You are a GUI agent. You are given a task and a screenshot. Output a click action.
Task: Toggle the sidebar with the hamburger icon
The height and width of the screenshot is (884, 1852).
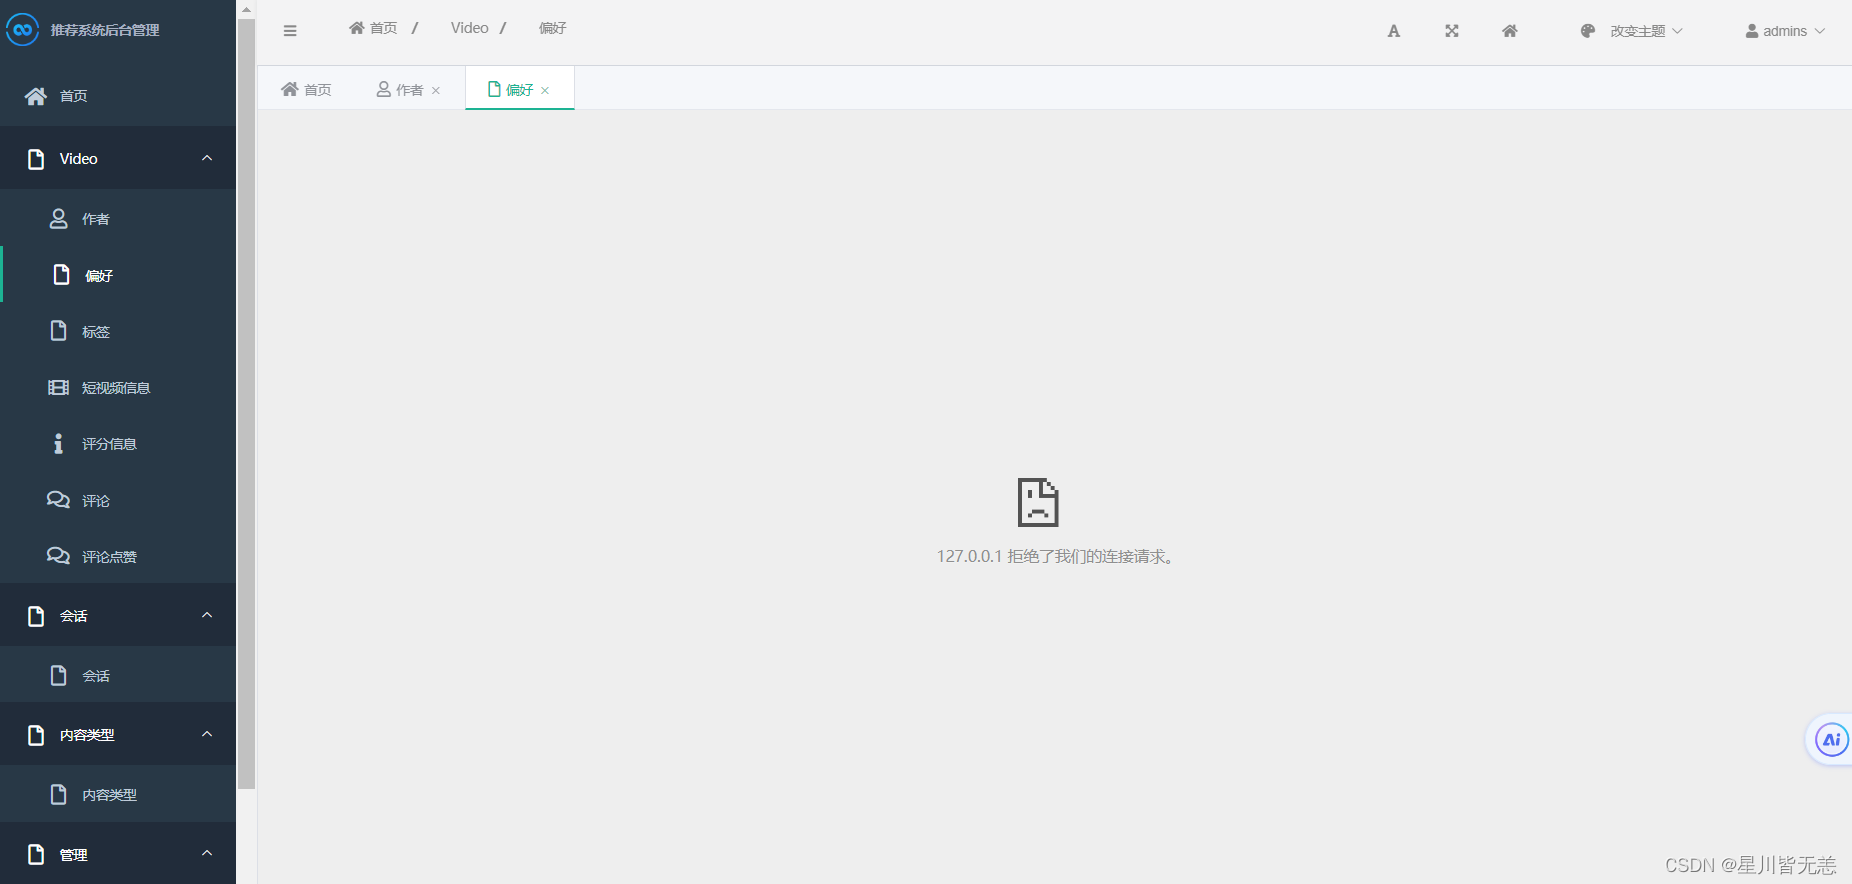tap(290, 31)
